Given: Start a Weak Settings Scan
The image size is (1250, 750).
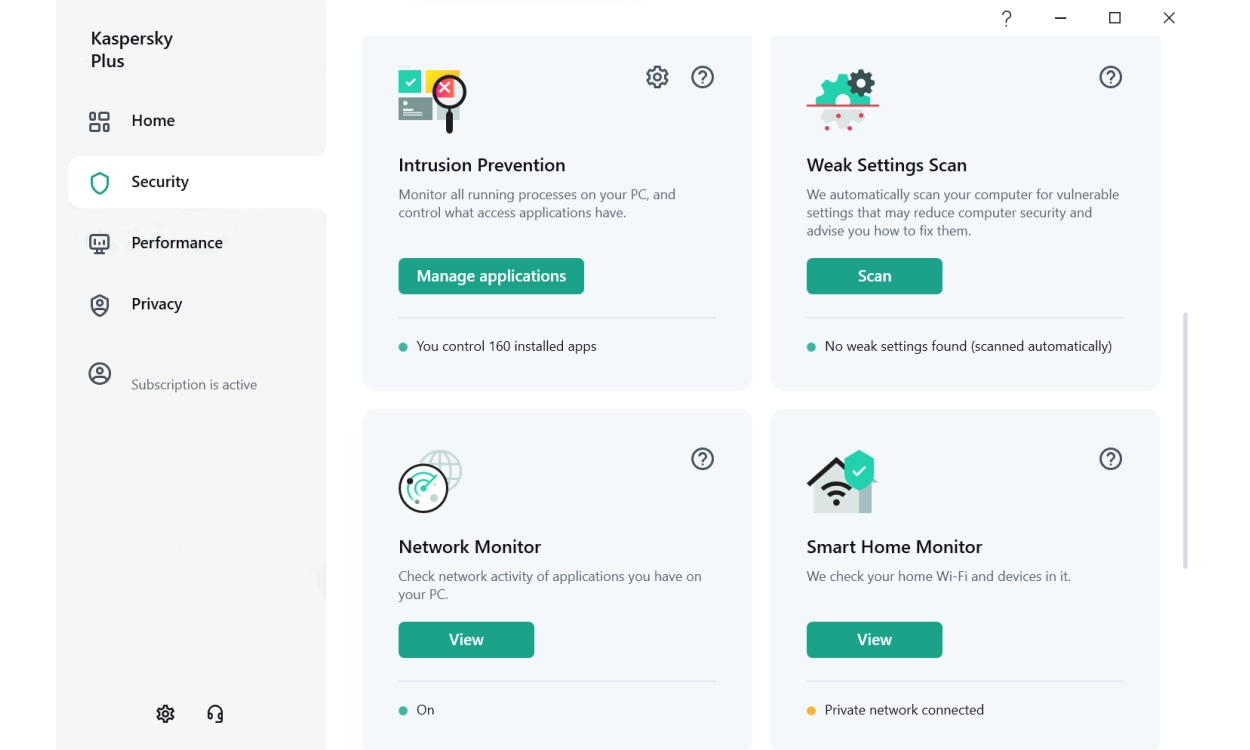Looking at the screenshot, I should pyautogui.click(x=874, y=275).
